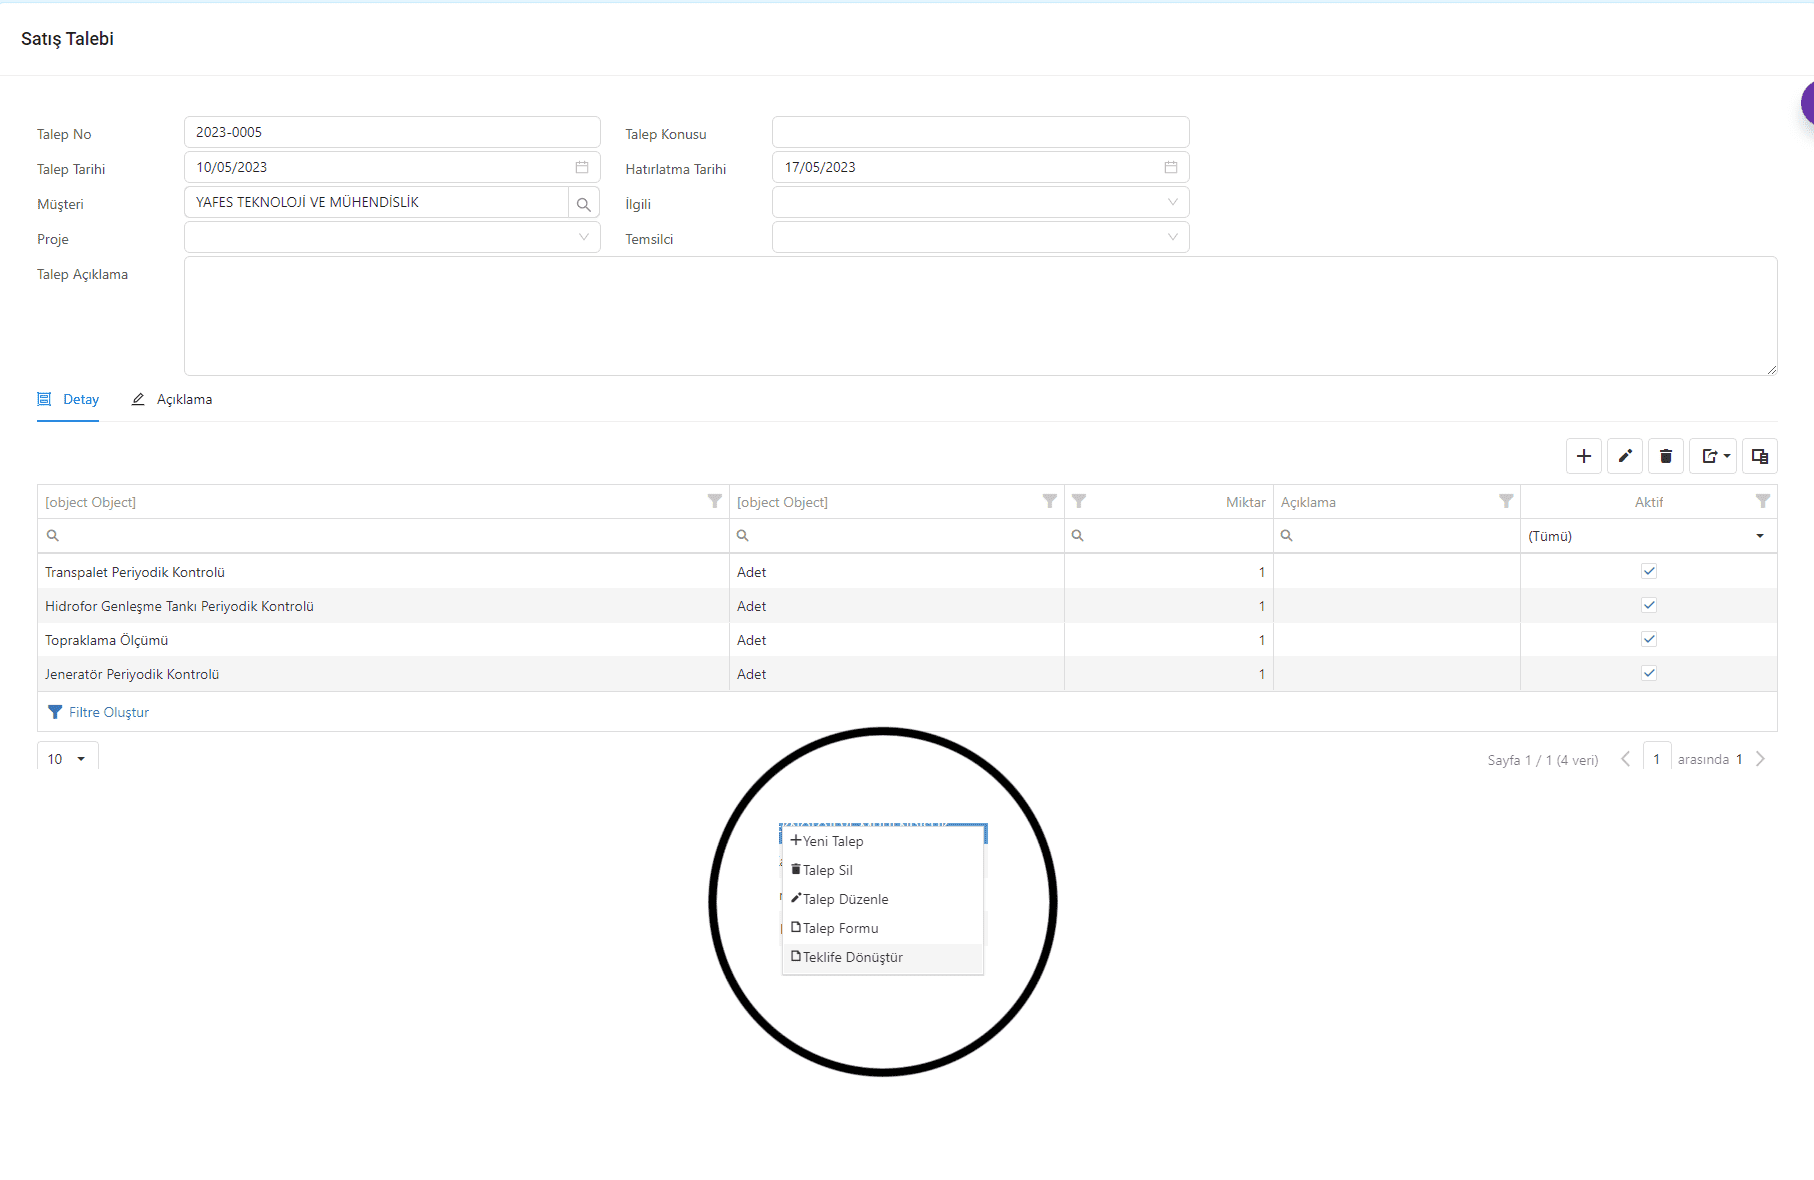Choose Talep Düzenle from context menu
Screen dimensions: 1814x1180
point(883,899)
